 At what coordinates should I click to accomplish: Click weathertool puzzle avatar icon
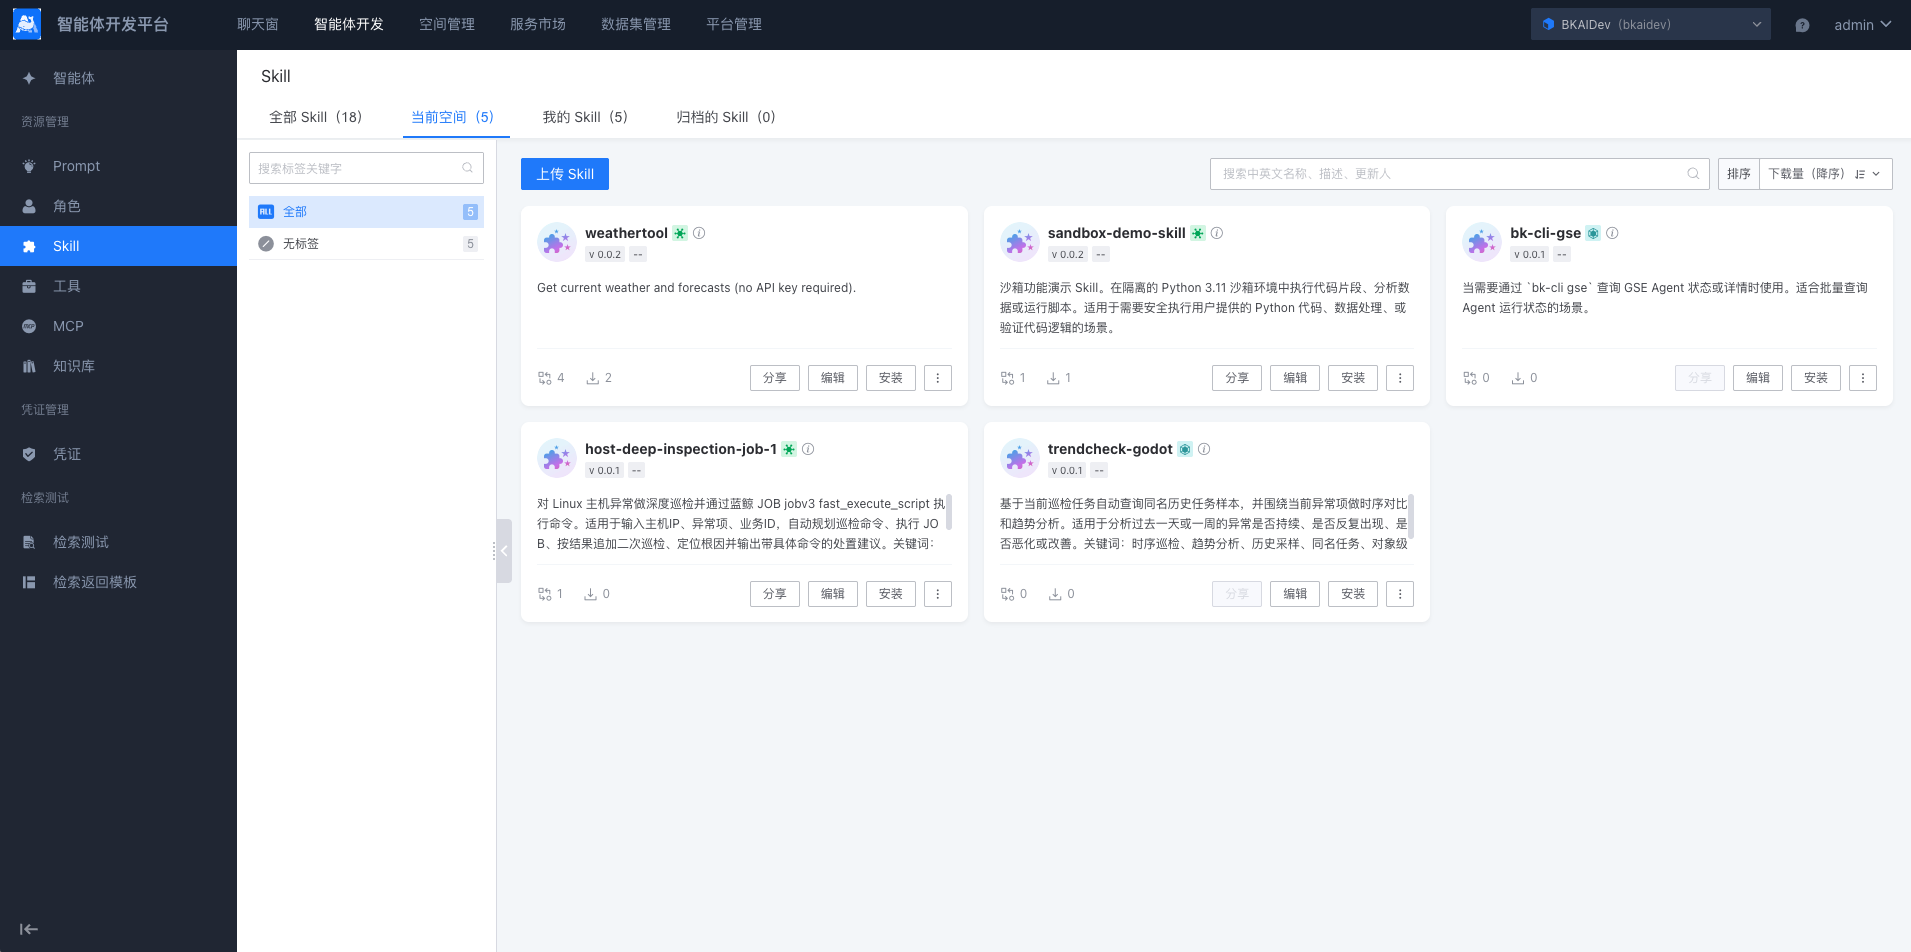(557, 242)
